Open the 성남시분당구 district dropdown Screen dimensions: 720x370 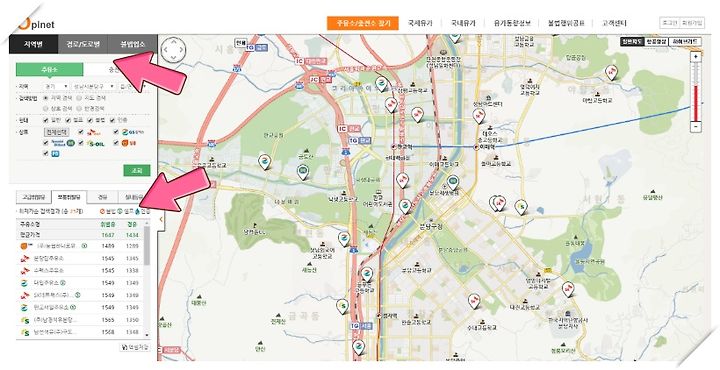coord(93,86)
